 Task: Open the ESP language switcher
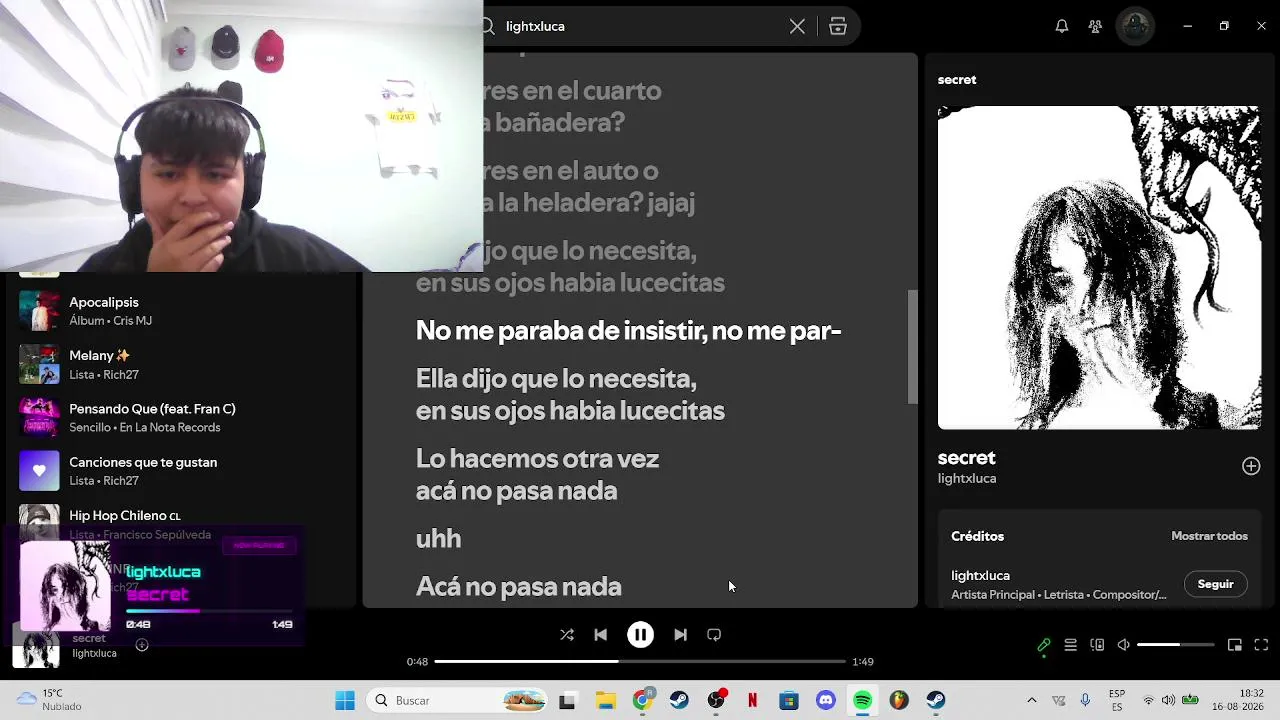1117,700
